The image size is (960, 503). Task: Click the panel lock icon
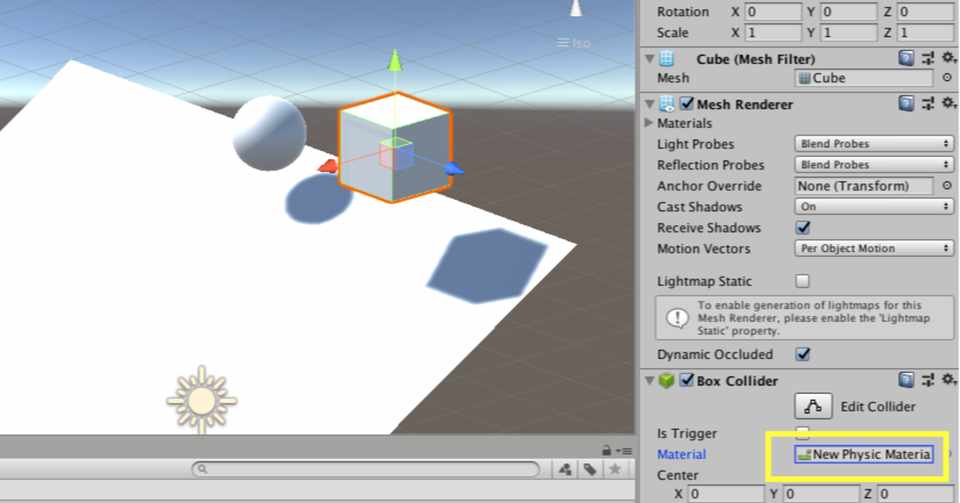pyautogui.click(x=606, y=450)
